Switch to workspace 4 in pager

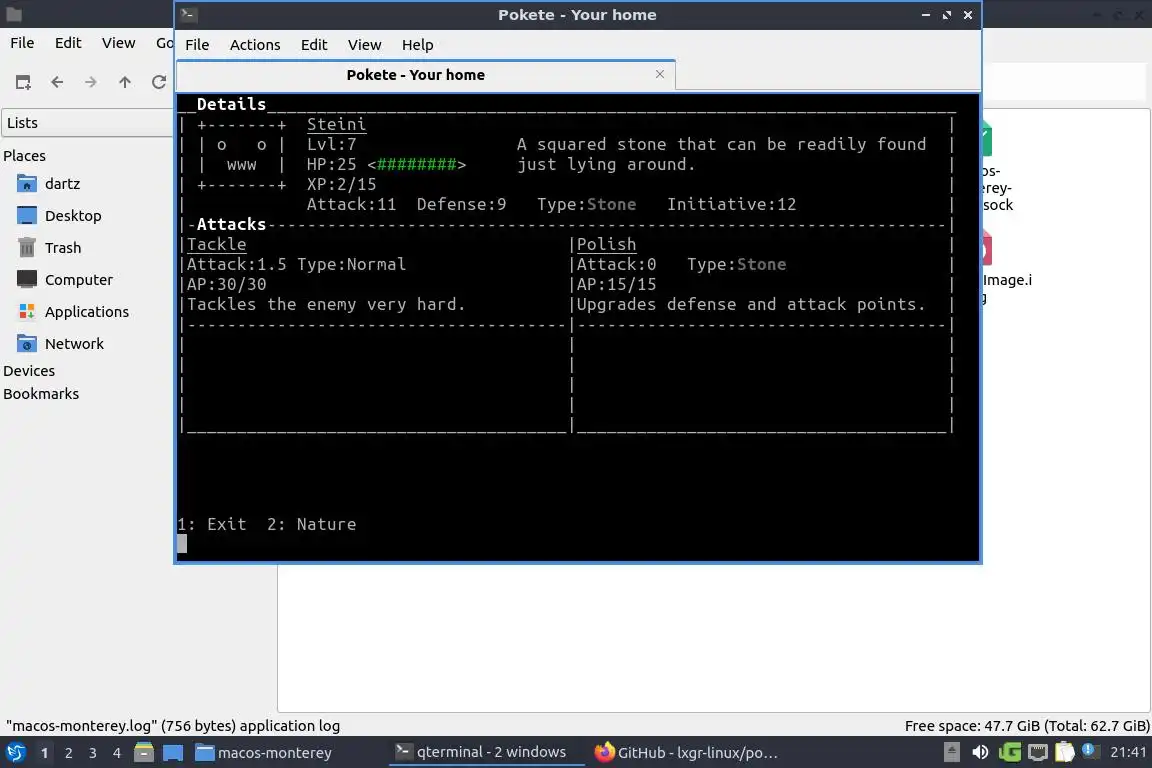point(117,753)
